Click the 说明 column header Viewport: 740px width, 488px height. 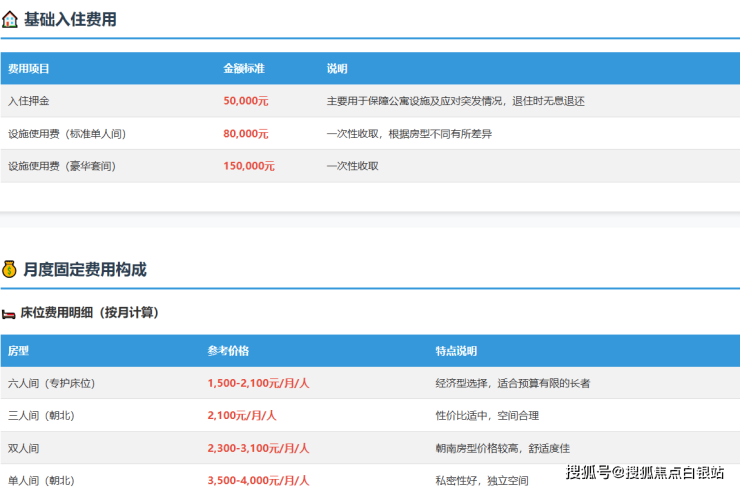(x=337, y=69)
